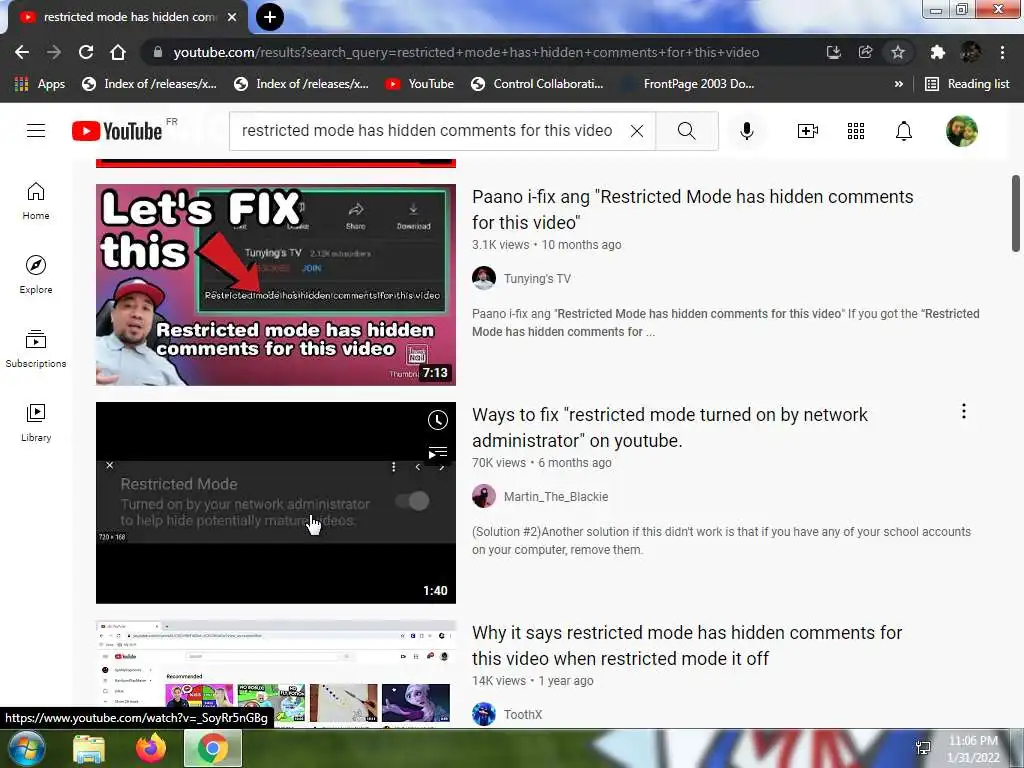Visit the Tunying's TV channel
The height and width of the screenshot is (768, 1024).
(x=537, y=279)
